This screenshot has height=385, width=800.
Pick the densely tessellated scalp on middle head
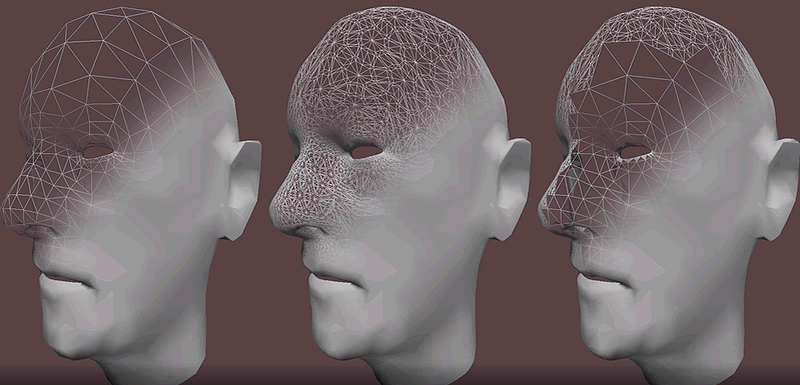pyautogui.click(x=388, y=71)
